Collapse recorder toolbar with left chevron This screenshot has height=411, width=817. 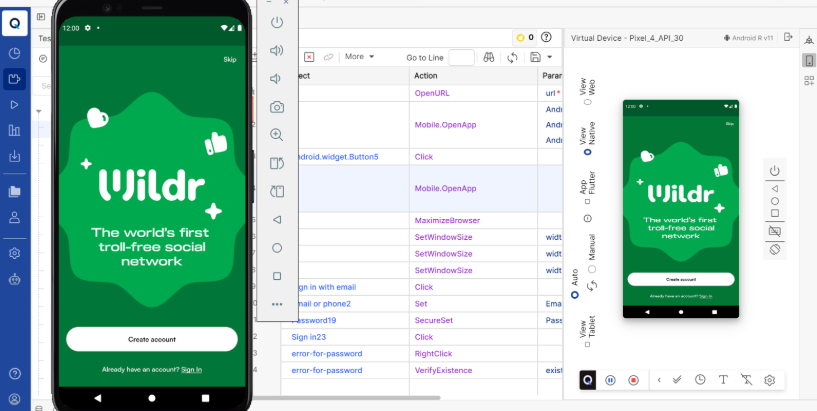659,380
